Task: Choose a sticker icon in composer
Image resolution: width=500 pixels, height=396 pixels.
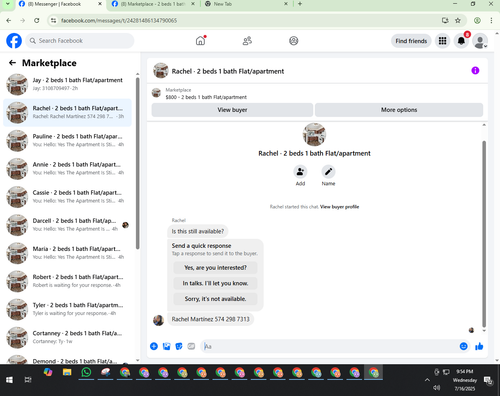Action: [x=179, y=346]
